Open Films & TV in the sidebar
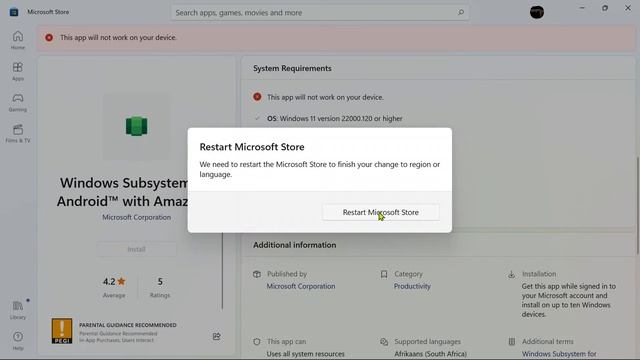Screen dimensions: 640x360 (18, 133)
